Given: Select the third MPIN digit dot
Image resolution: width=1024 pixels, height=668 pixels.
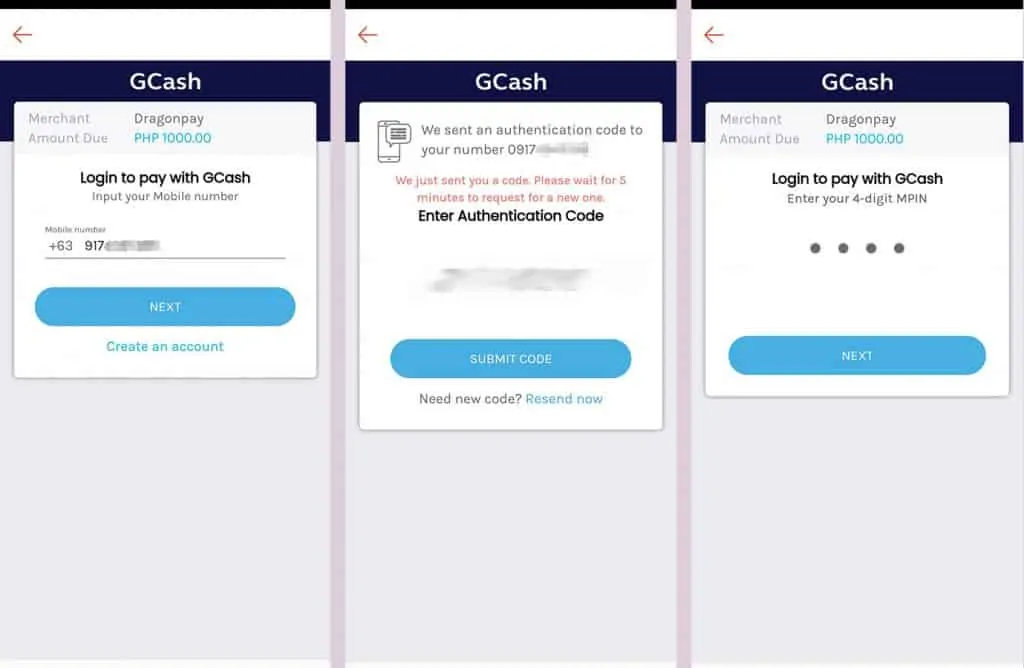Looking at the screenshot, I should click(871, 248).
